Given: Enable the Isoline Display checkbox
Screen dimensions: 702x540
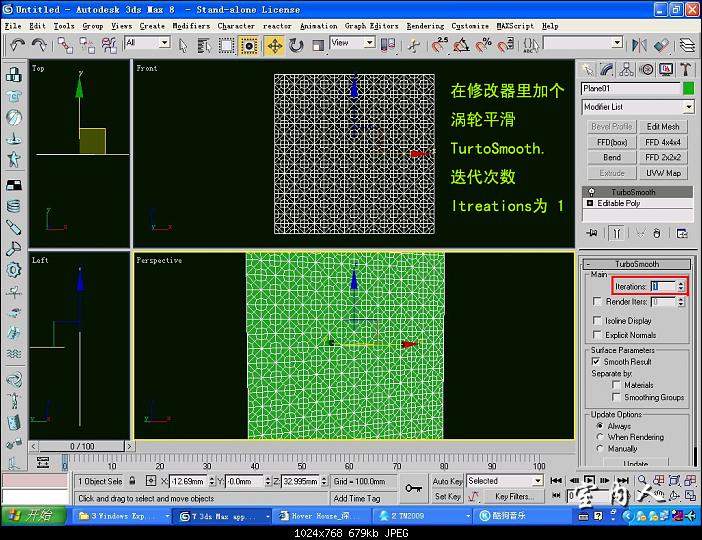Looking at the screenshot, I should tap(597, 321).
